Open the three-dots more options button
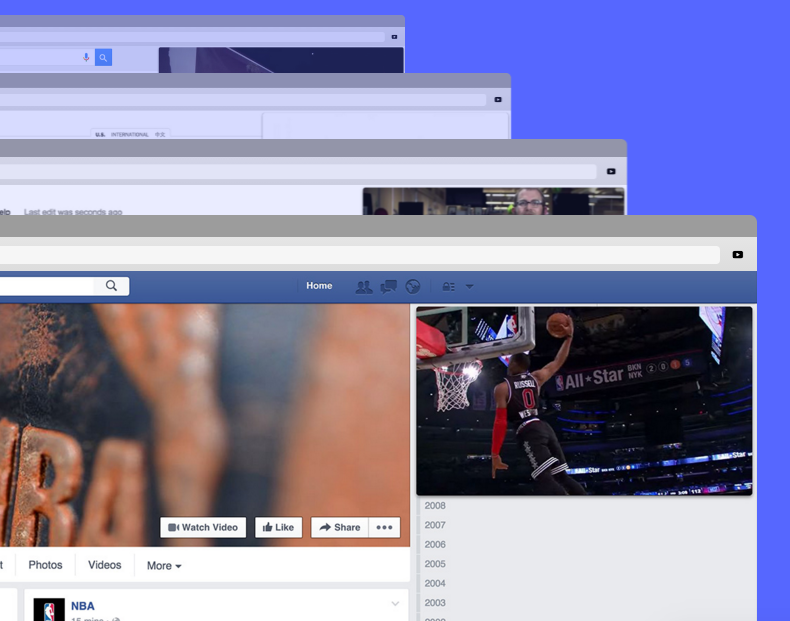Screen dimensions: 790x621 (384, 527)
